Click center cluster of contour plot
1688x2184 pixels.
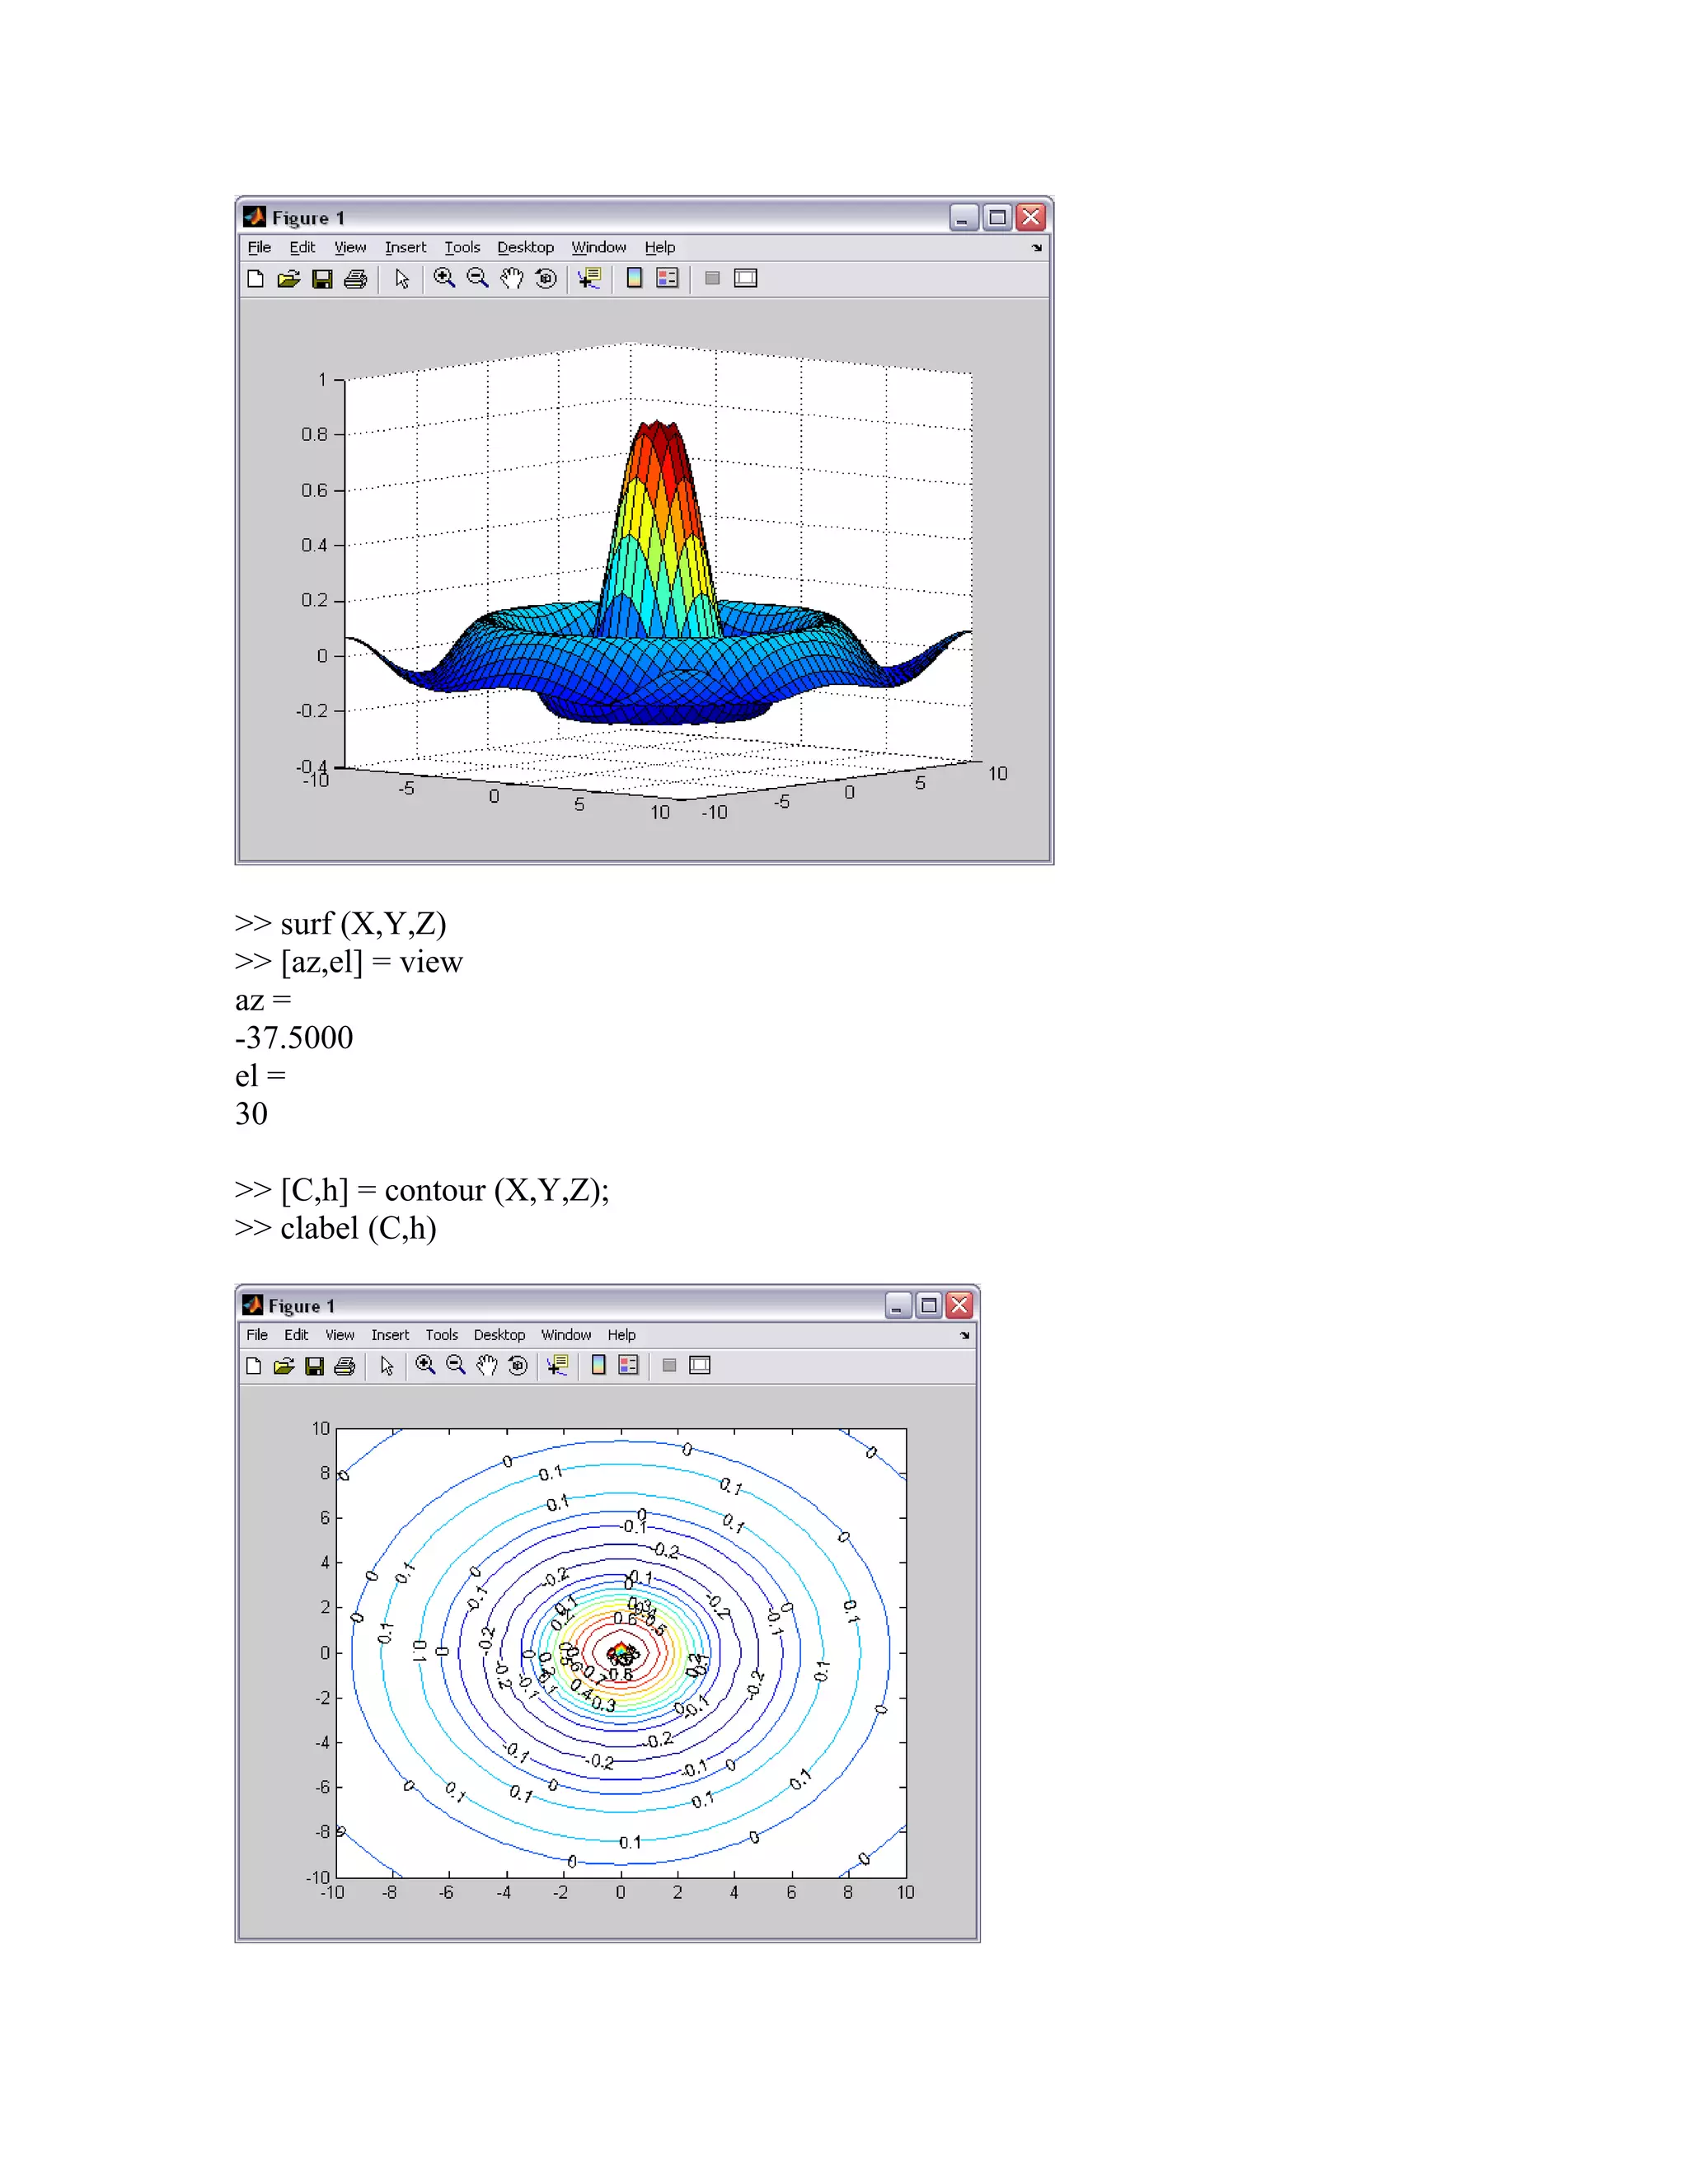tap(622, 1653)
